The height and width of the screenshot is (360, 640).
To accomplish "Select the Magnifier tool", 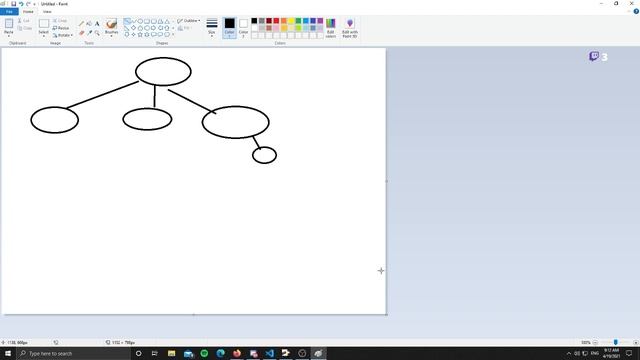I will pyautogui.click(x=97, y=33).
